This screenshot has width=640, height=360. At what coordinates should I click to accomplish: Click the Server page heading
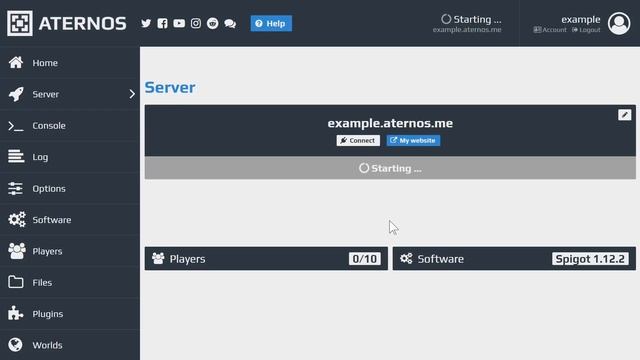(x=170, y=87)
